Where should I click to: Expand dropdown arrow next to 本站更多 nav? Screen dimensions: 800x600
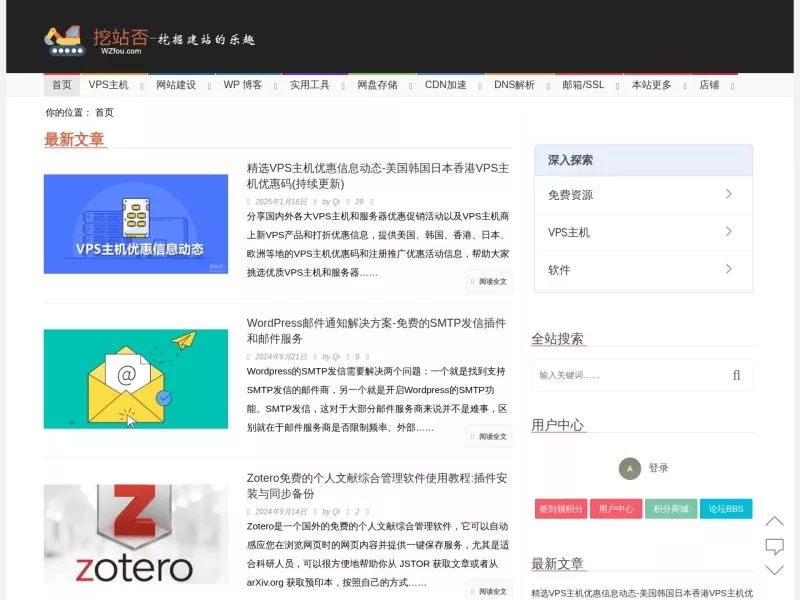click(x=685, y=86)
